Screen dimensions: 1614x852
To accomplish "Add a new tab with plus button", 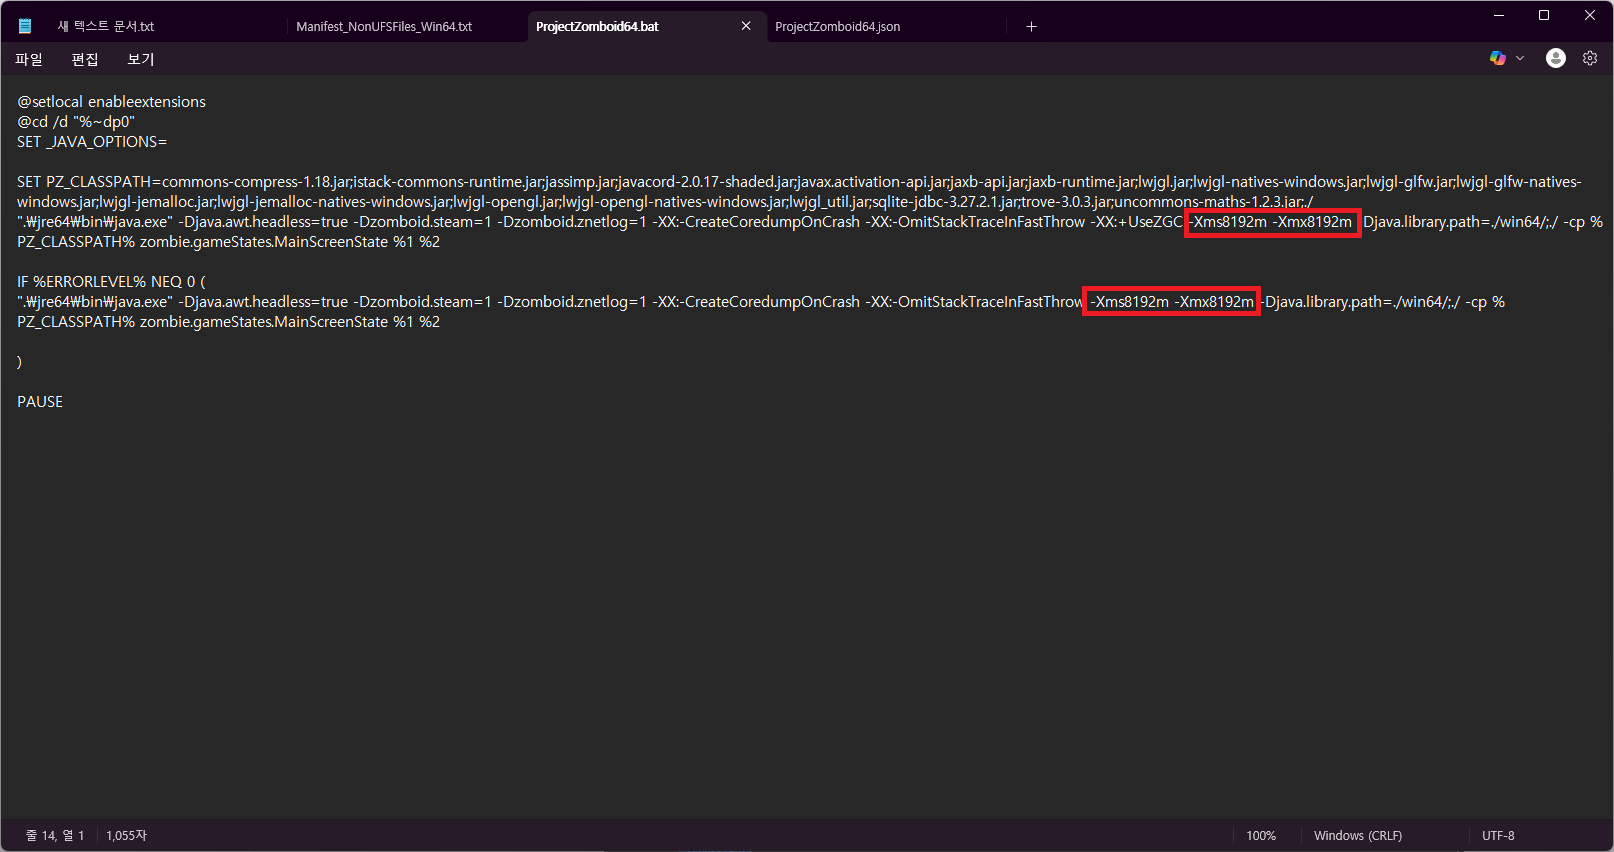I will (x=1031, y=26).
